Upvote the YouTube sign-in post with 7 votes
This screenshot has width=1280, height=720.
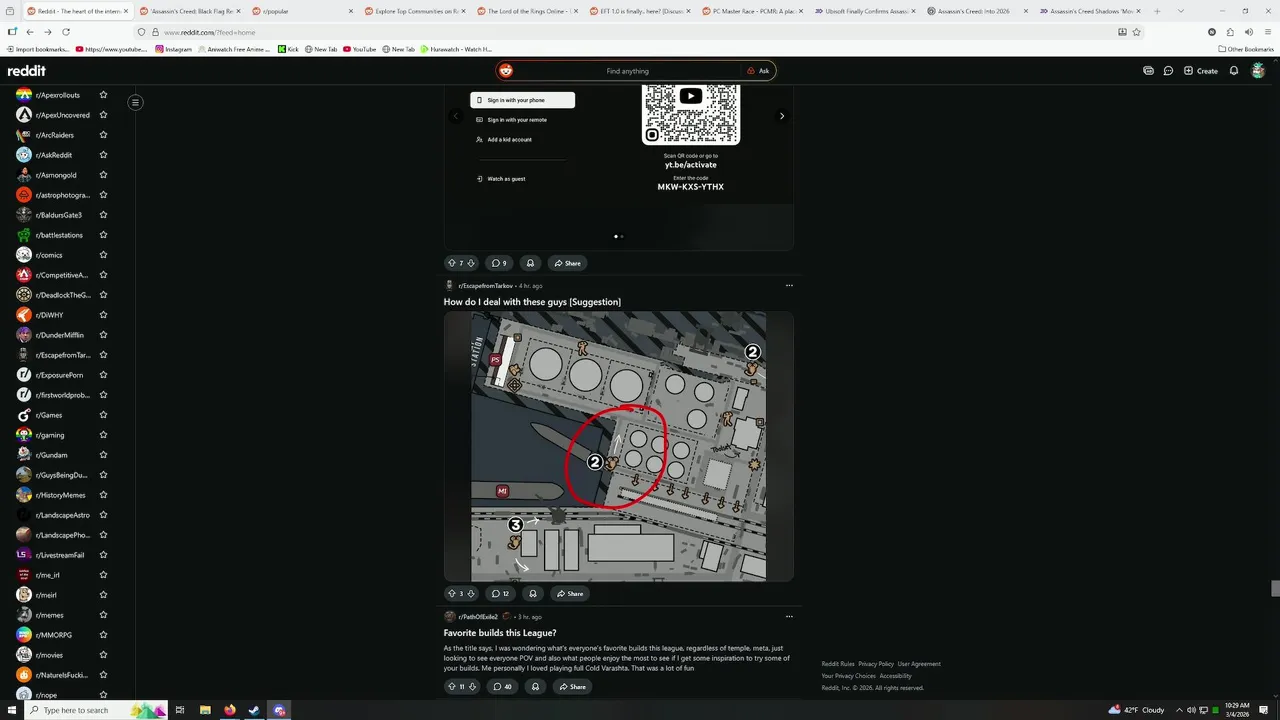click(x=451, y=263)
